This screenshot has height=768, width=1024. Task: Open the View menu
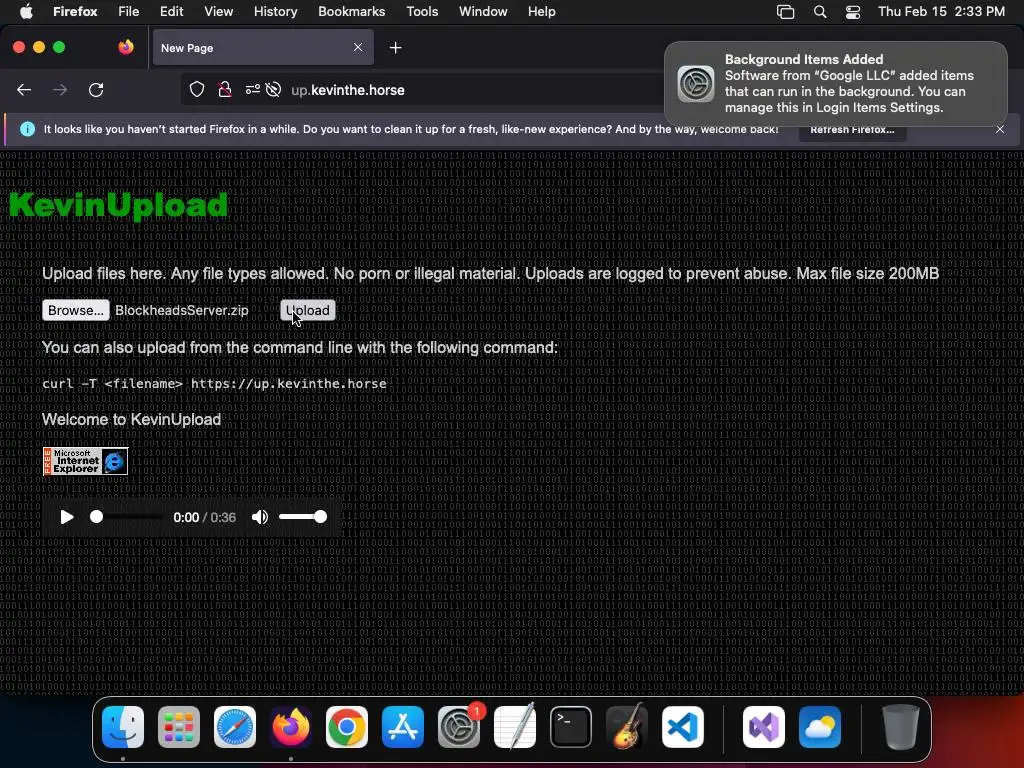218,12
